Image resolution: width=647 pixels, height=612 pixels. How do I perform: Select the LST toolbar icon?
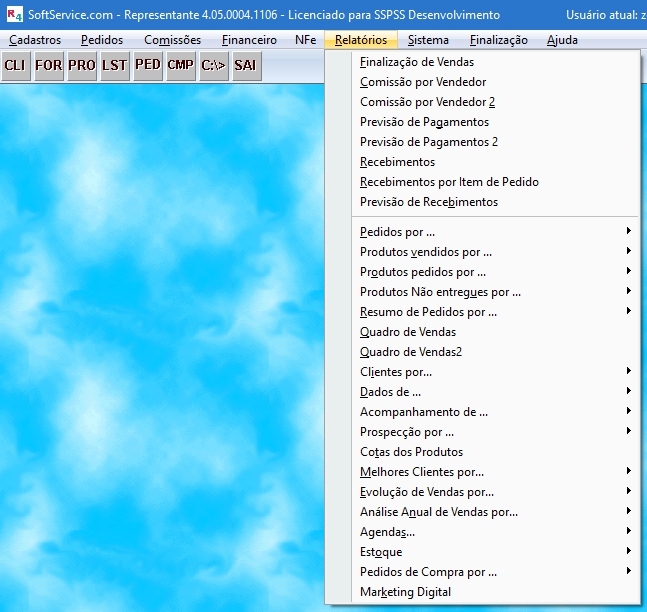(x=115, y=65)
